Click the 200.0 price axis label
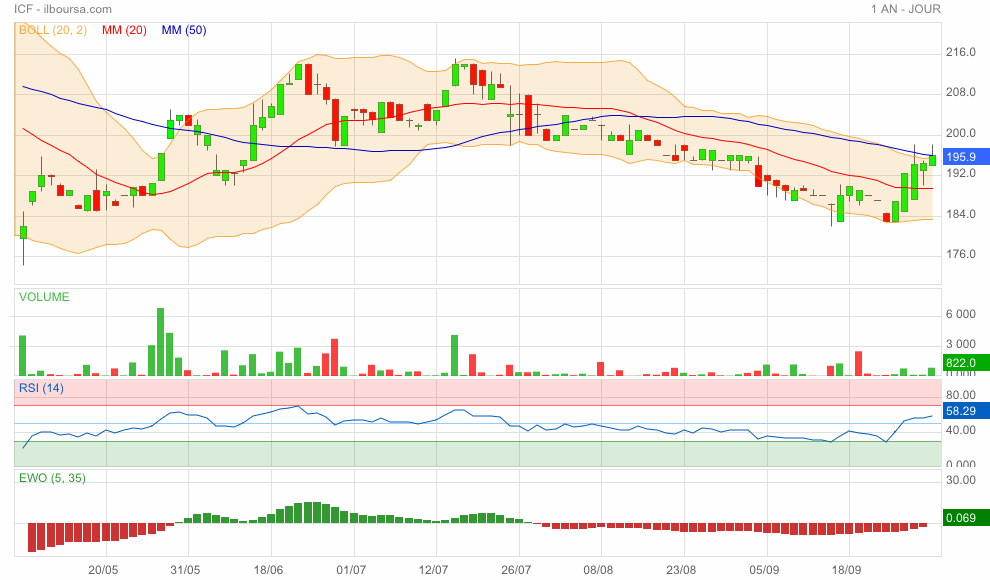The width and height of the screenshot is (990, 580). pos(960,133)
